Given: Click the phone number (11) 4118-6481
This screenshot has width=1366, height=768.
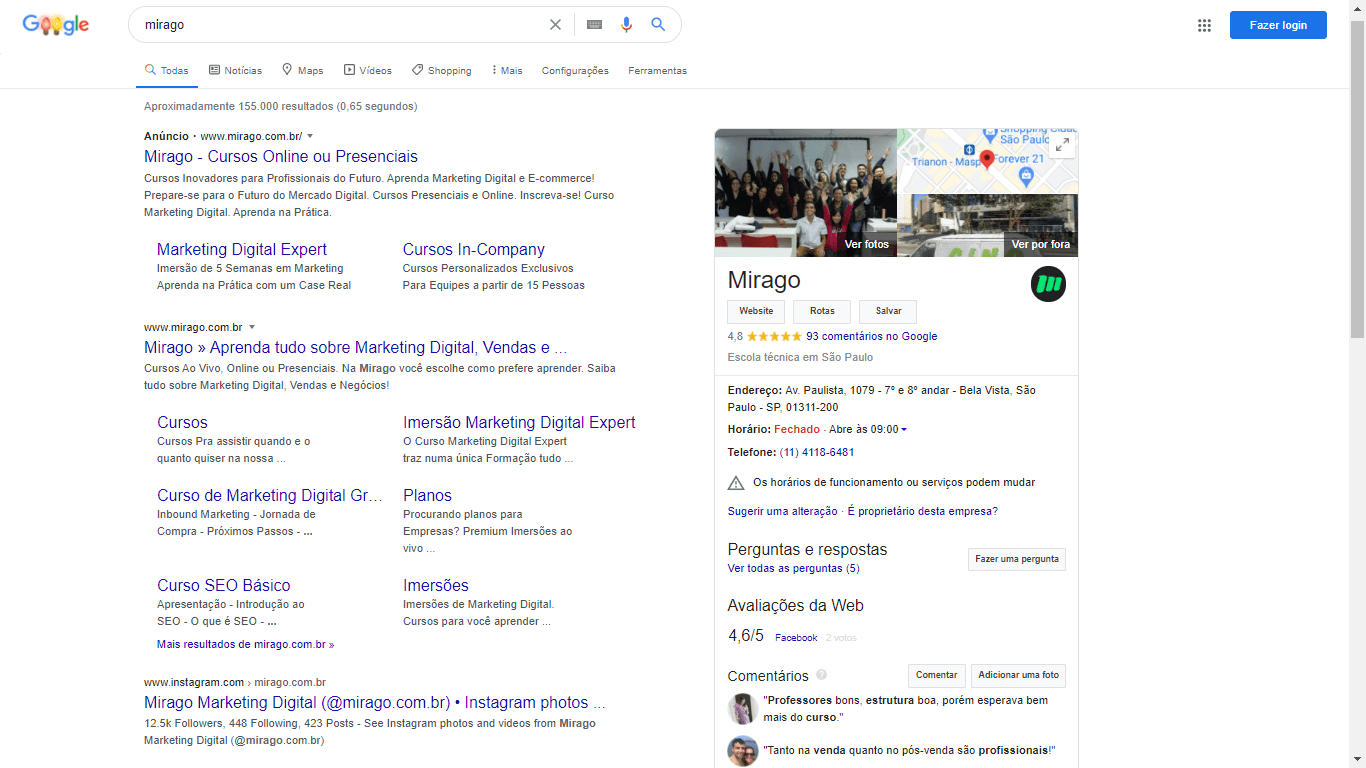Looking at the screenshot, I should pyautogui.click(x=817, y=453).
